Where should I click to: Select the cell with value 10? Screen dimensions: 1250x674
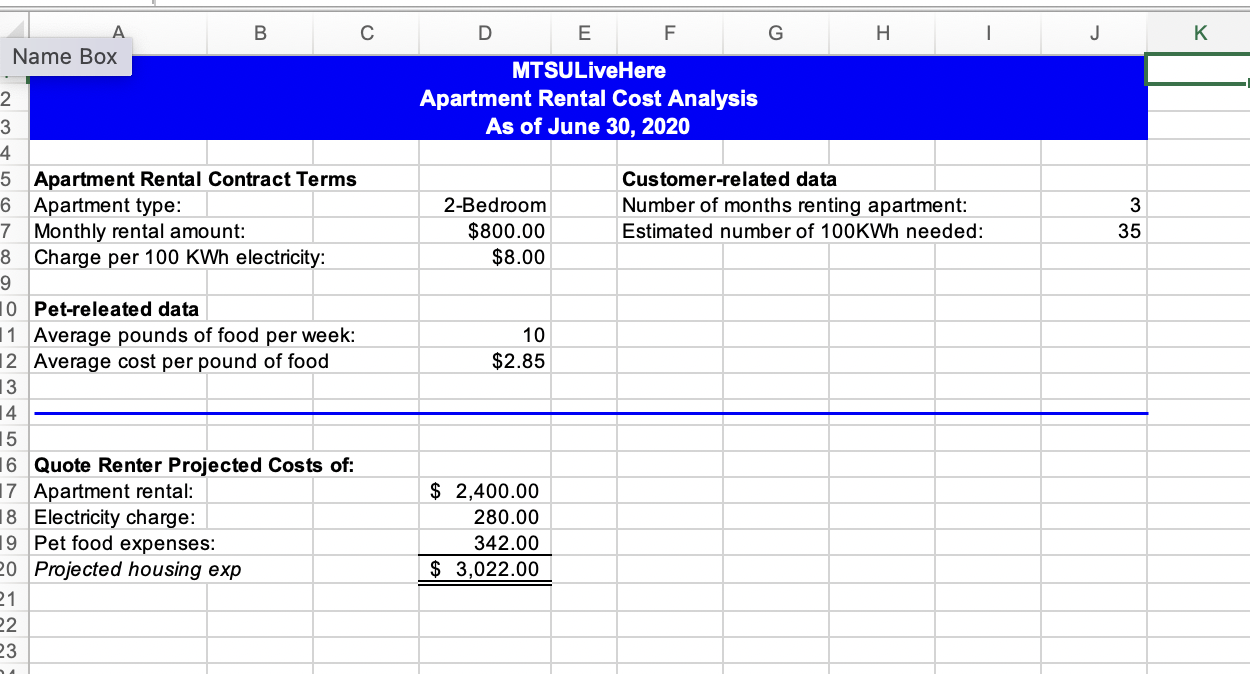484,335
